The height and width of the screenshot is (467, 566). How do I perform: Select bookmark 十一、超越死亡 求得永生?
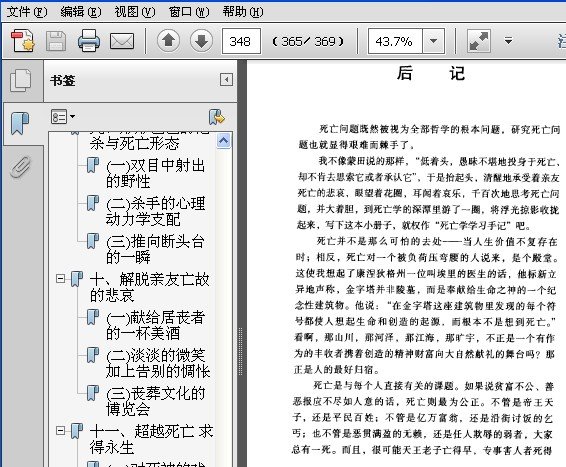(151, 439)
